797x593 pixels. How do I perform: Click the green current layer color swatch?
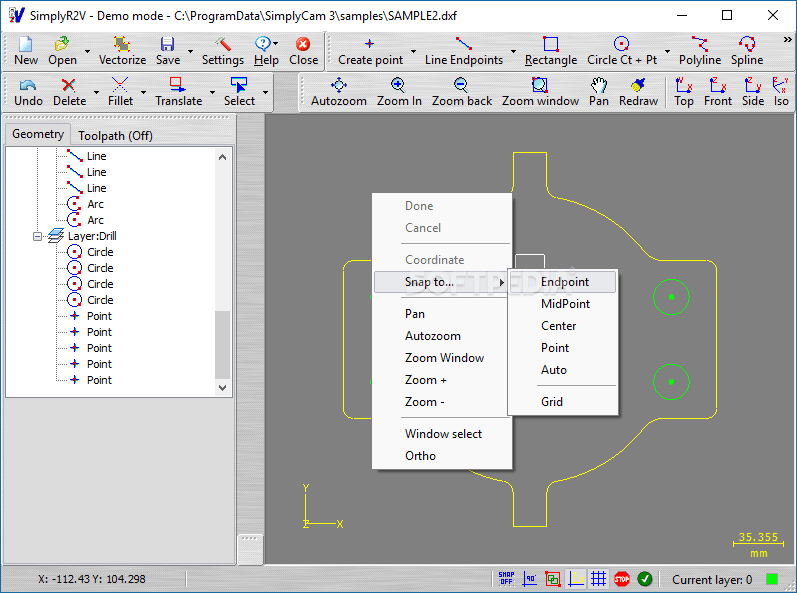coord(772,579)
